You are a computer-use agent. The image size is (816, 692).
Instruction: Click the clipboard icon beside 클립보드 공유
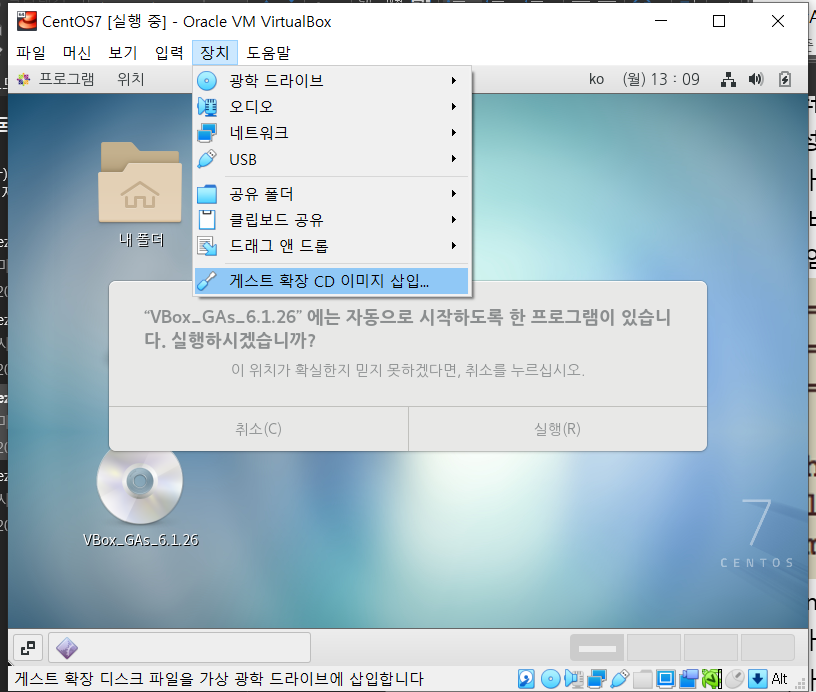tap(207, 220)
